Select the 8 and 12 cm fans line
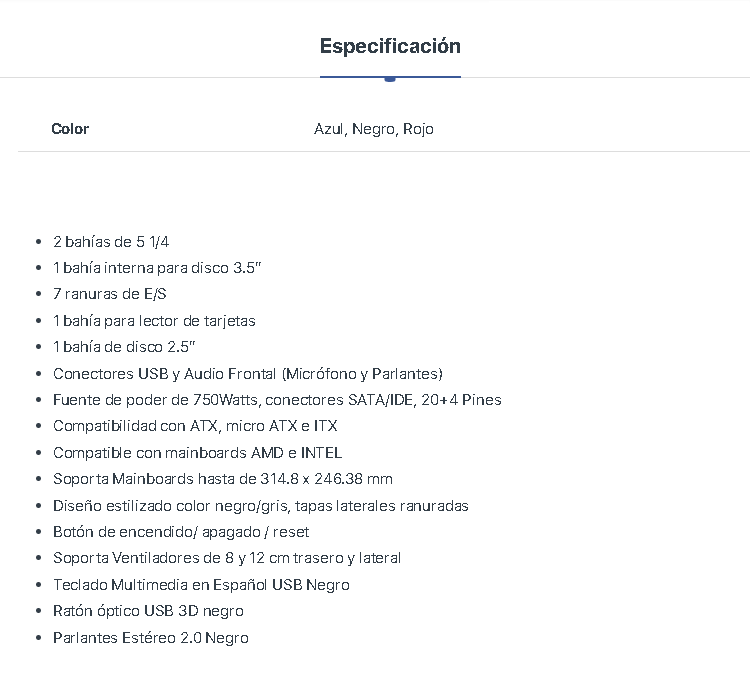Screen dimensions: 750x688 coord(227,558)
